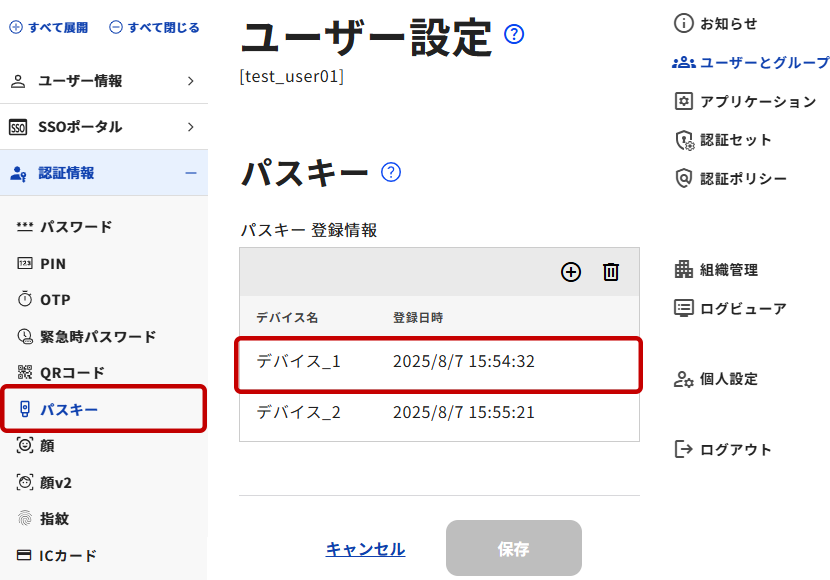Image resolution: width=830 pixels, height=580 pixels.
Task: Select the デバイス_2 passkey row
Action: (x=439, y=412)
